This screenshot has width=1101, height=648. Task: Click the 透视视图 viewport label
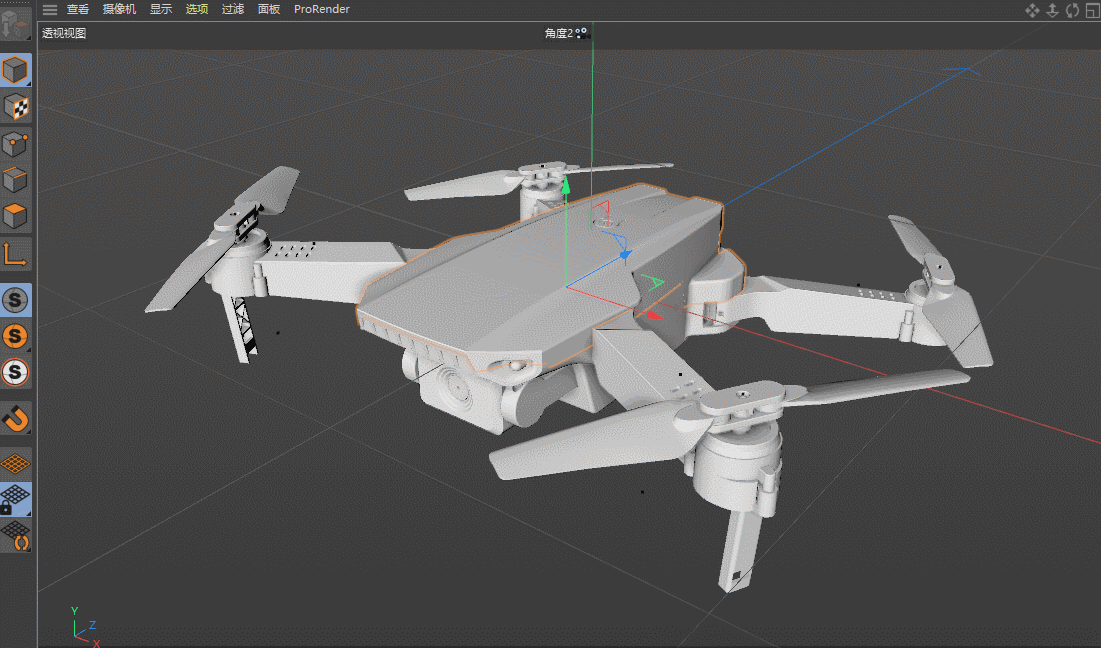(64, 33)
